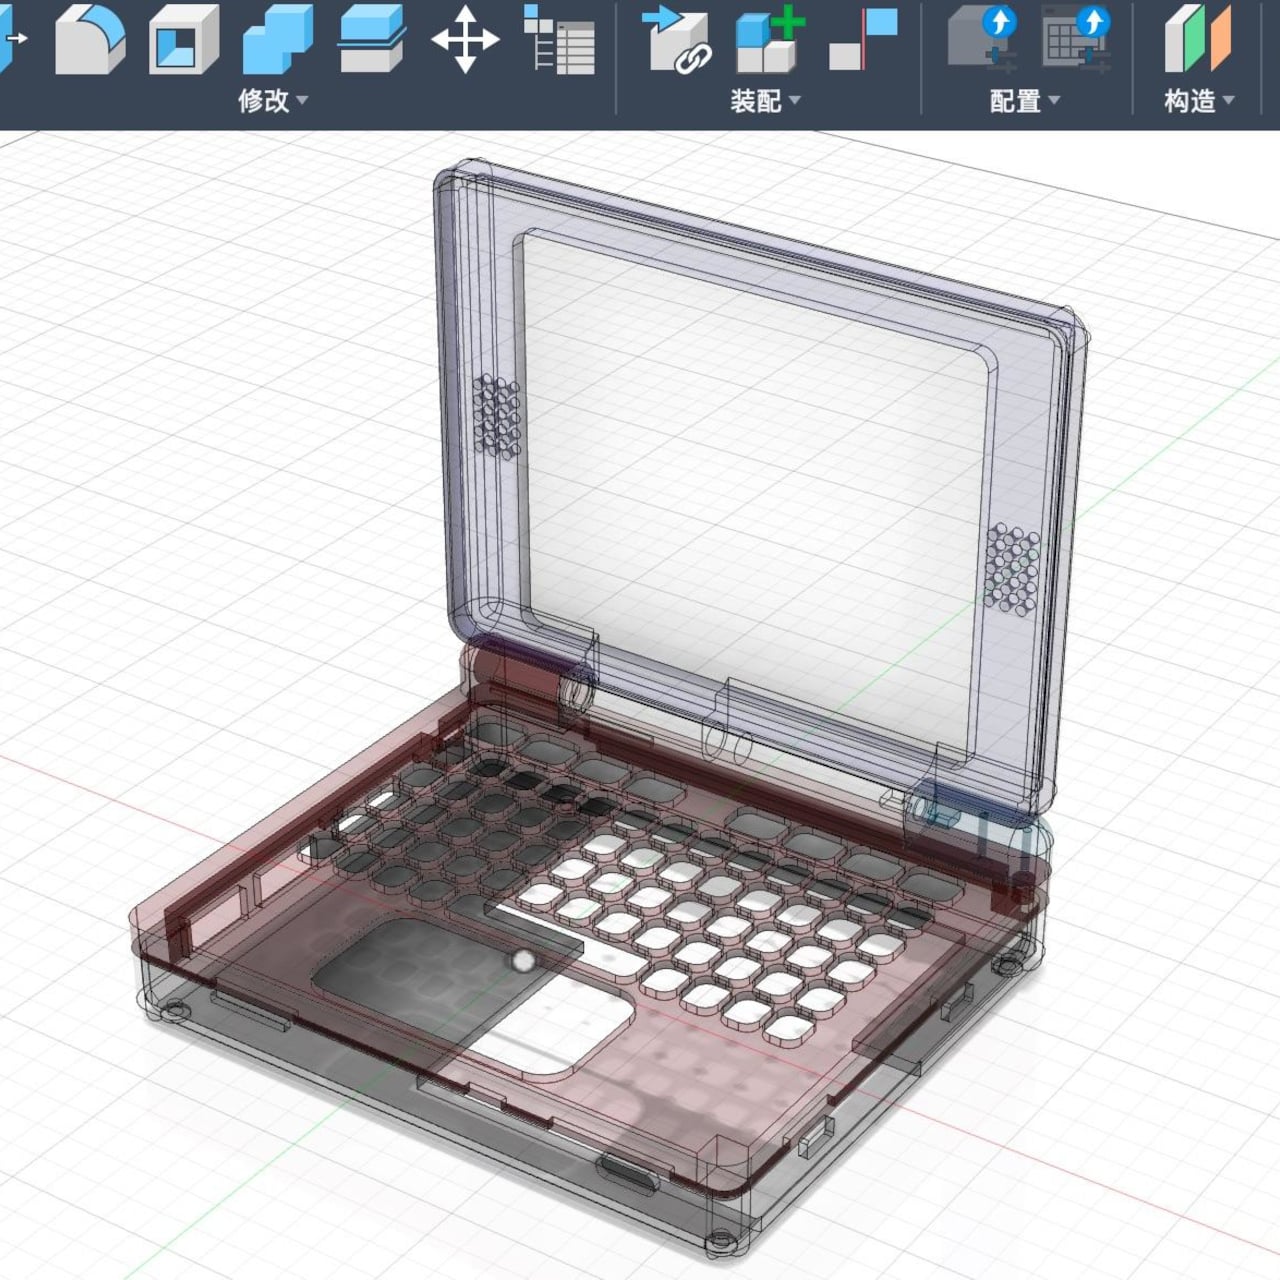The image size is (1280, 1280).
Task: Click the Combine bodies tool
Action: pyautogui.click(x=279, y=41)
